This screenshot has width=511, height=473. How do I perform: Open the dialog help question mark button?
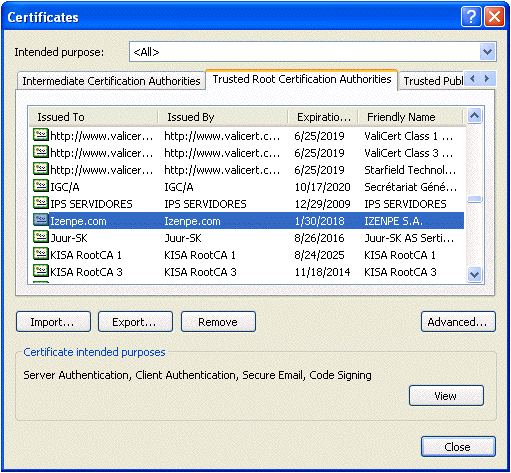tap(471, 16)
